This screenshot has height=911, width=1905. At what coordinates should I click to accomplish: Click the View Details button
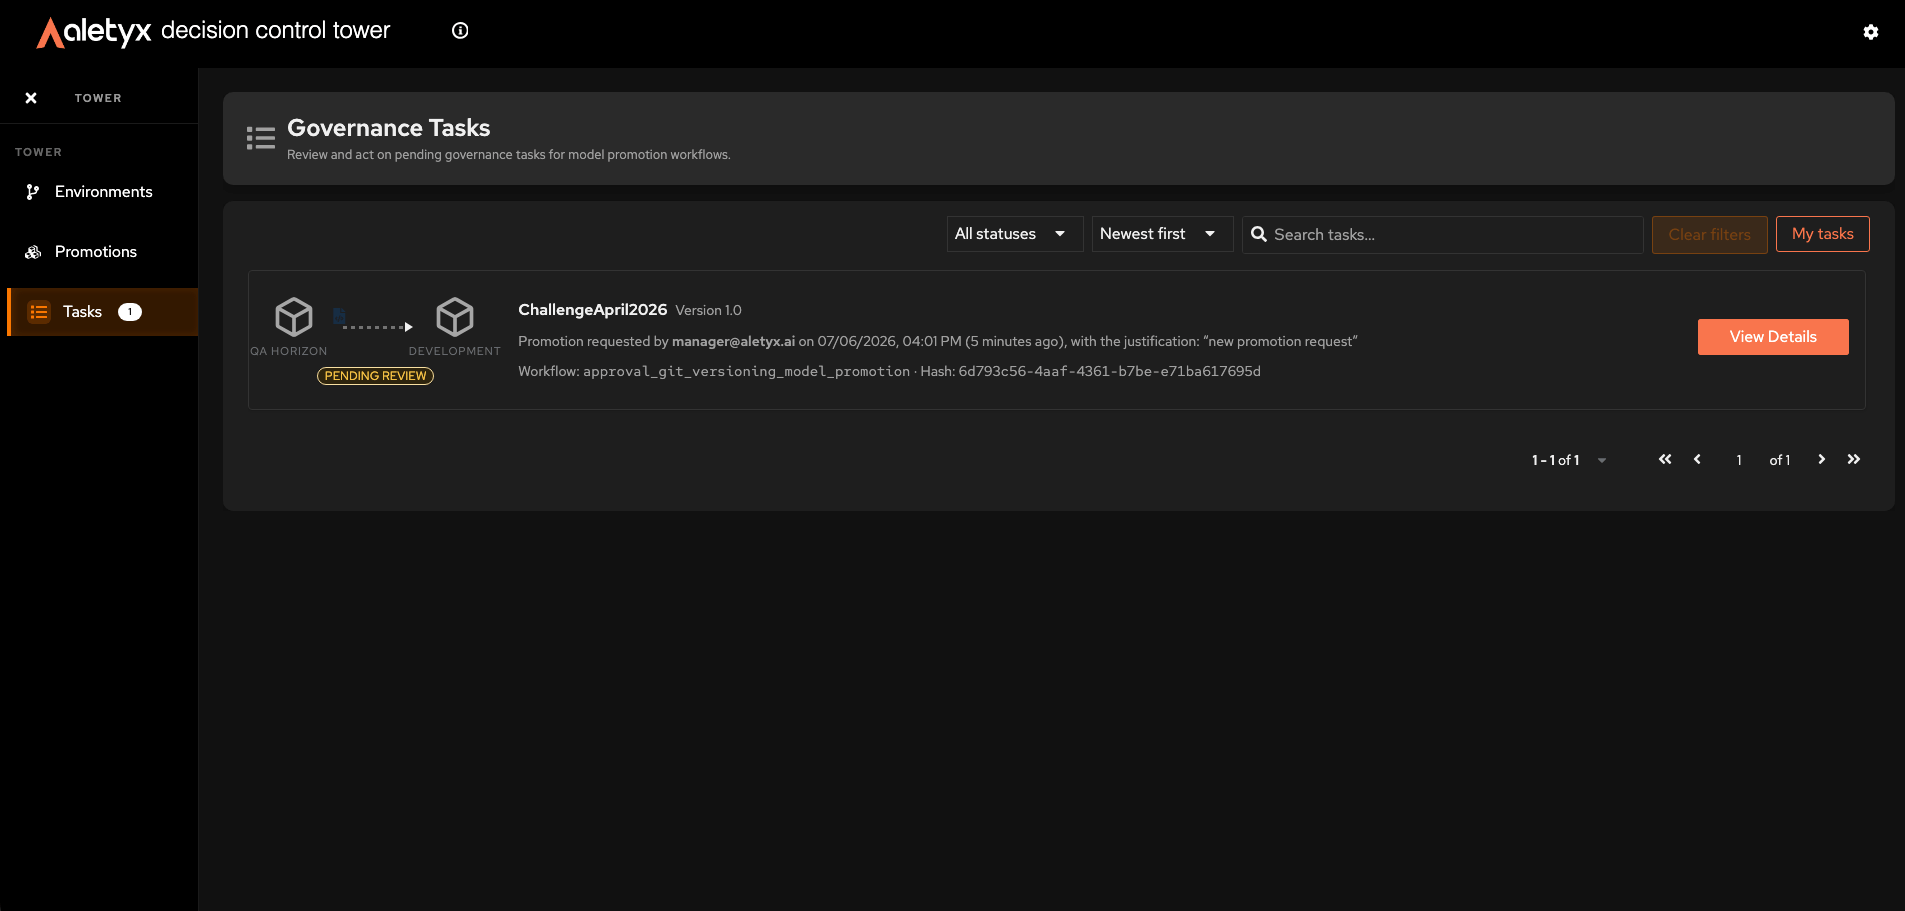[1773, 337]
